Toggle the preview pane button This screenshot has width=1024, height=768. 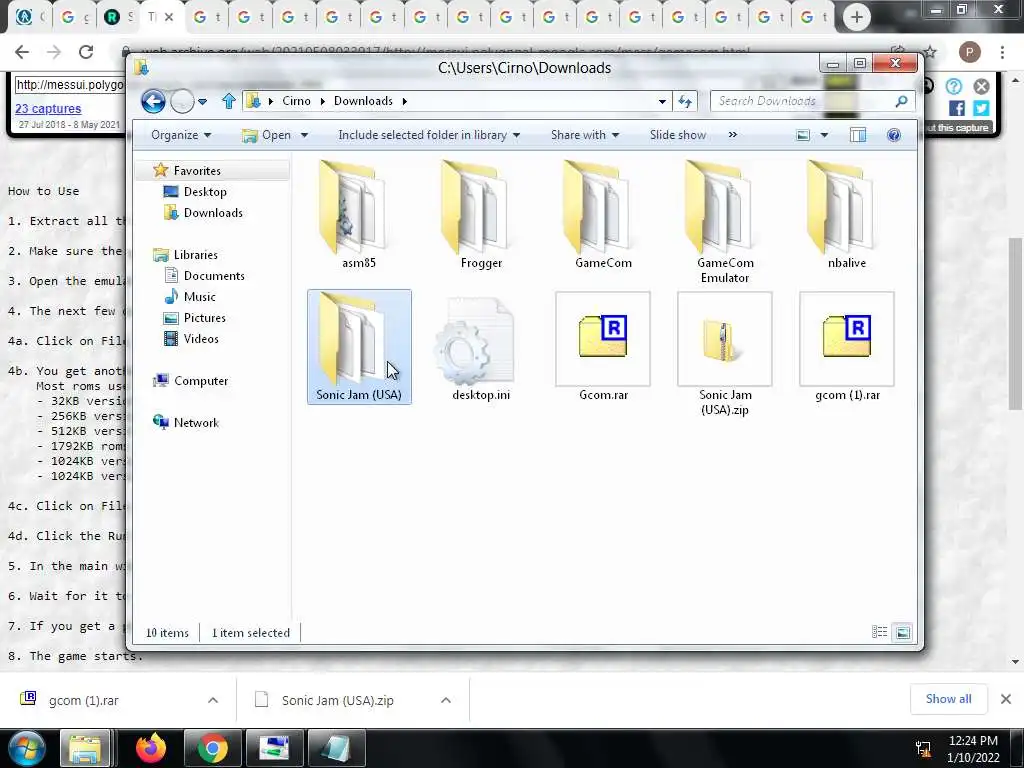point(857,135)
